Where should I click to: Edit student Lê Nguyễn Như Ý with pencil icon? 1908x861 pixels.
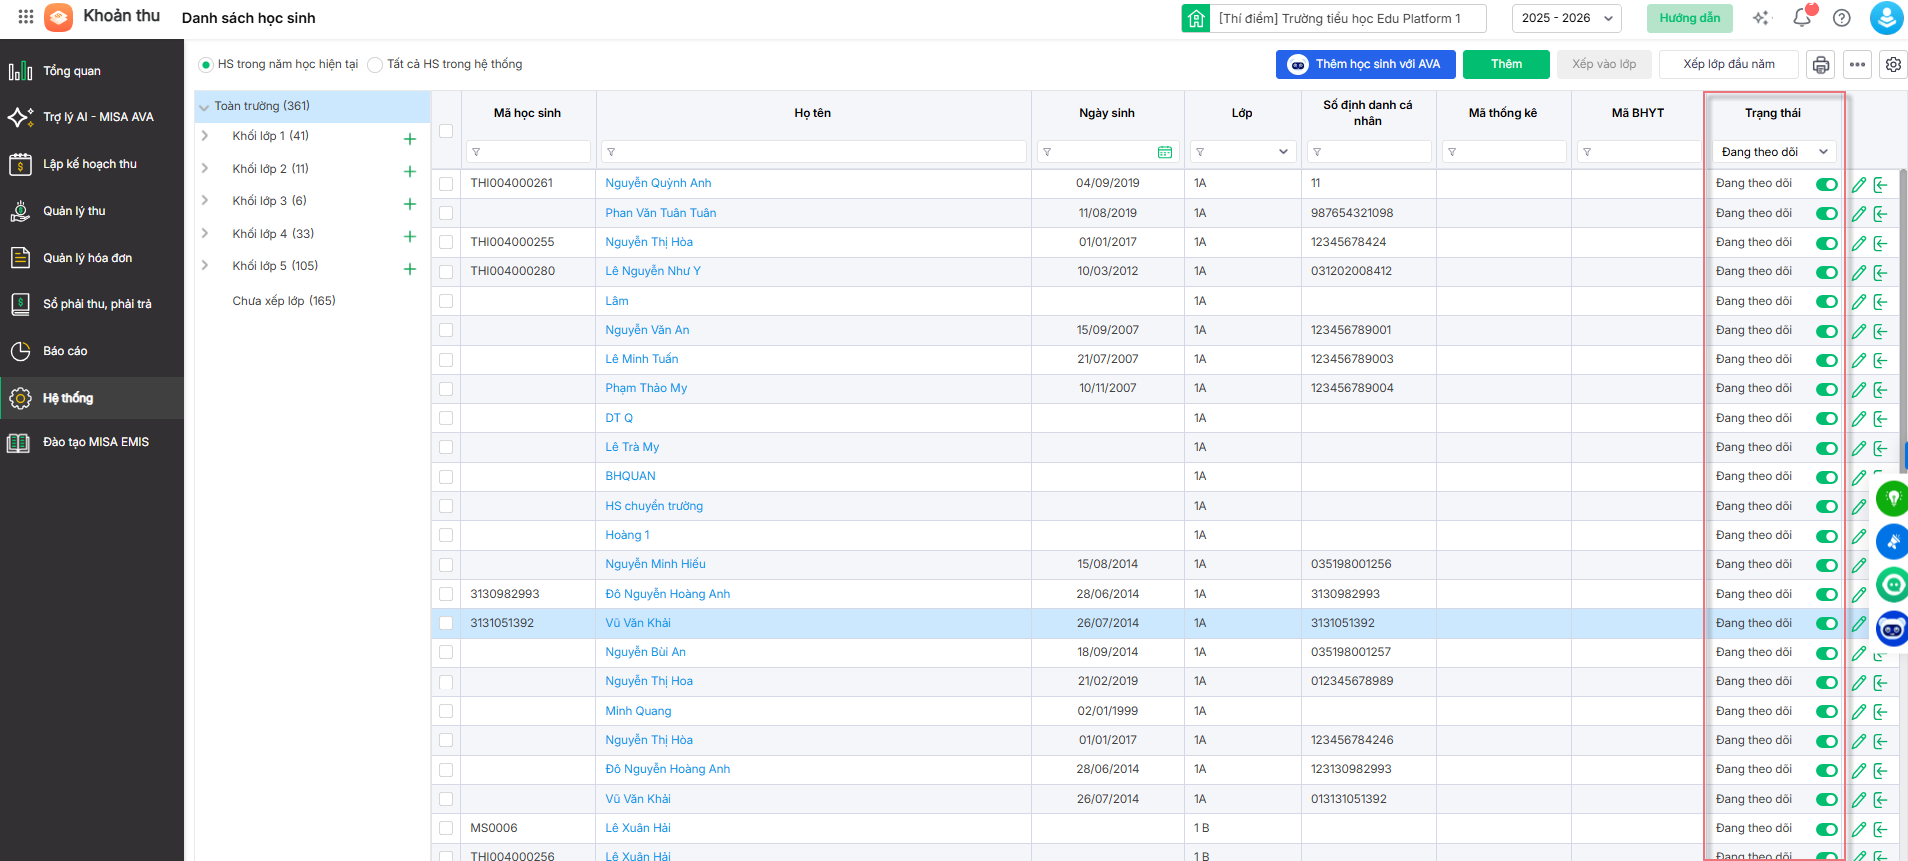pos(1859,272)
